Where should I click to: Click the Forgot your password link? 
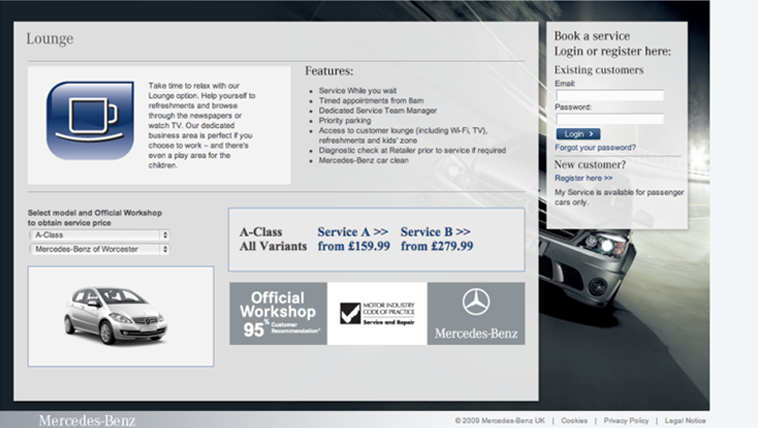pos(595,147)
